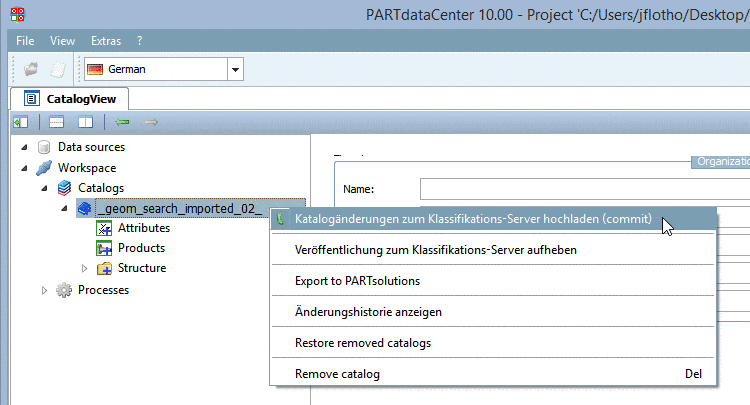
Task: Select the horizontal split layout icon
Action: (56, 122)
